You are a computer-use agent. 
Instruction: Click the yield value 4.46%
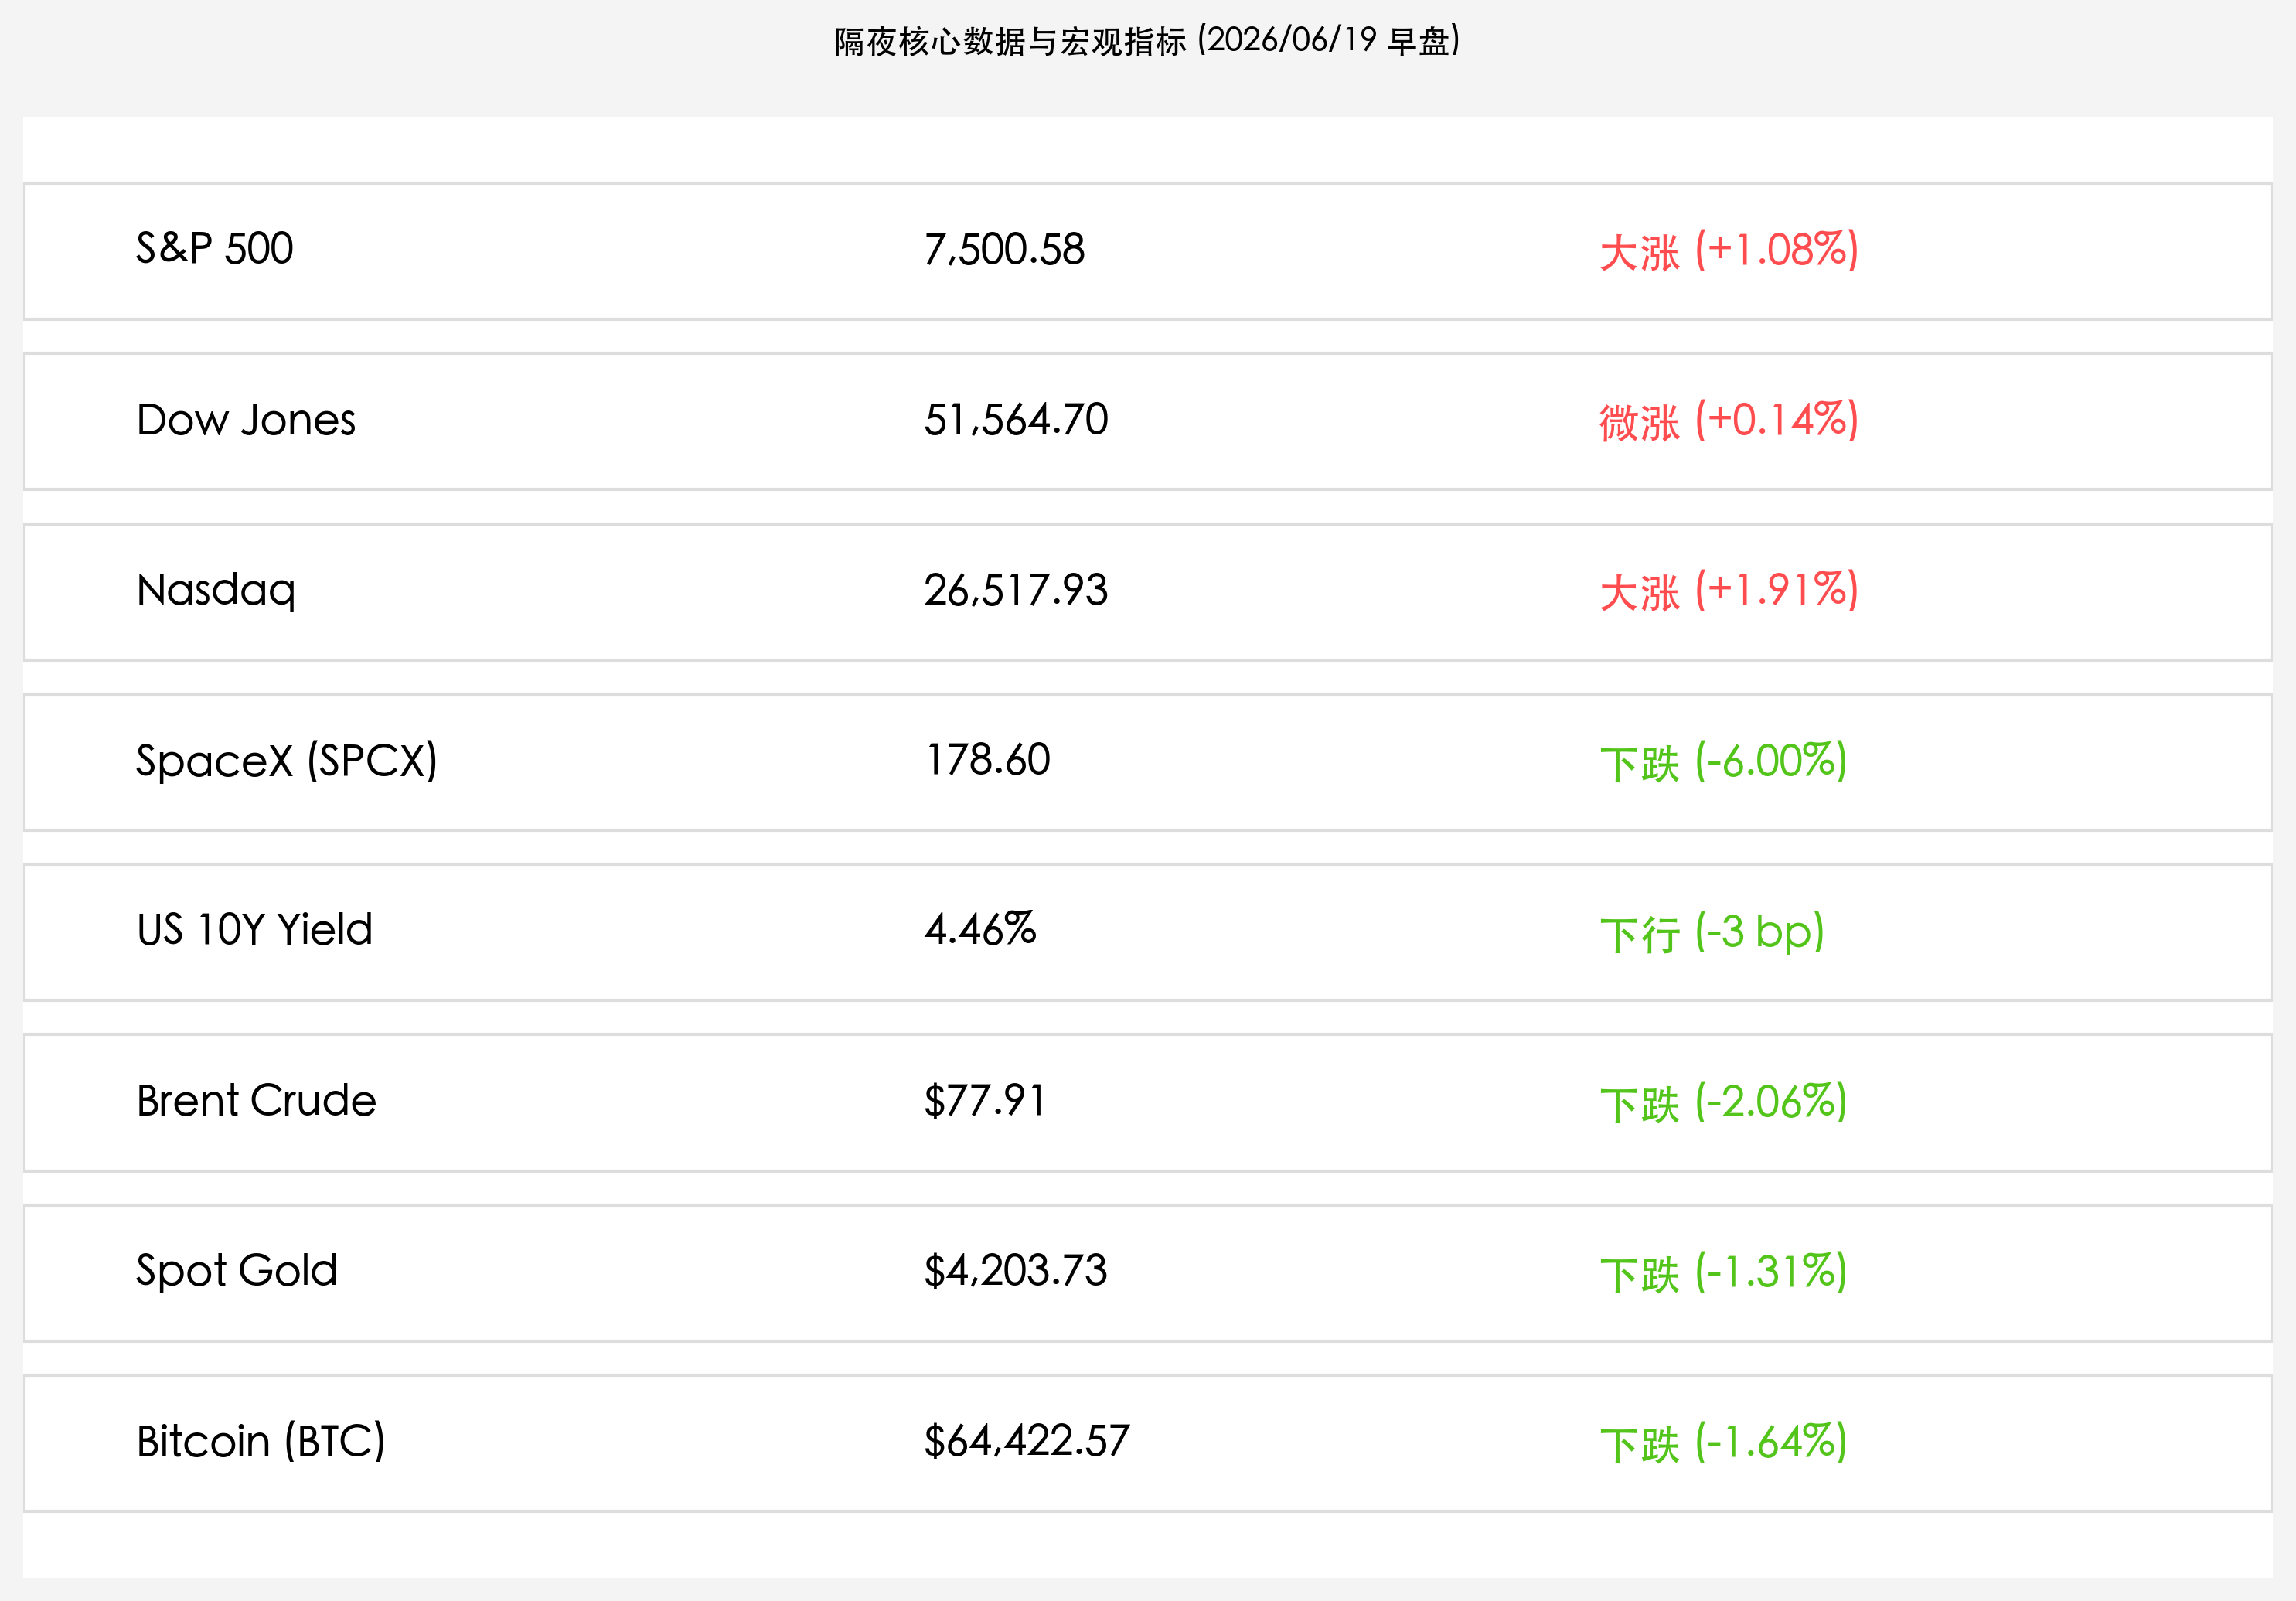point(980,930)
